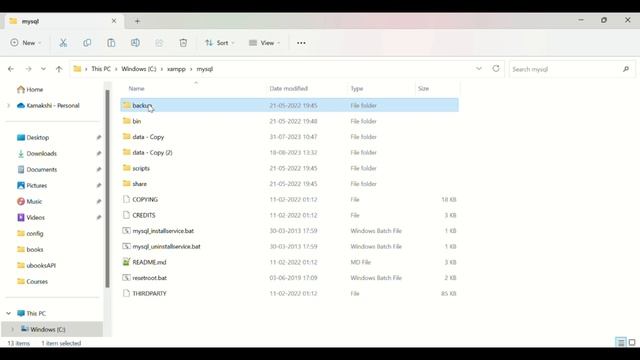This screenshot has width=640, height=360.
Task: Select the data - Copy (2) folder
Action: 289,152
